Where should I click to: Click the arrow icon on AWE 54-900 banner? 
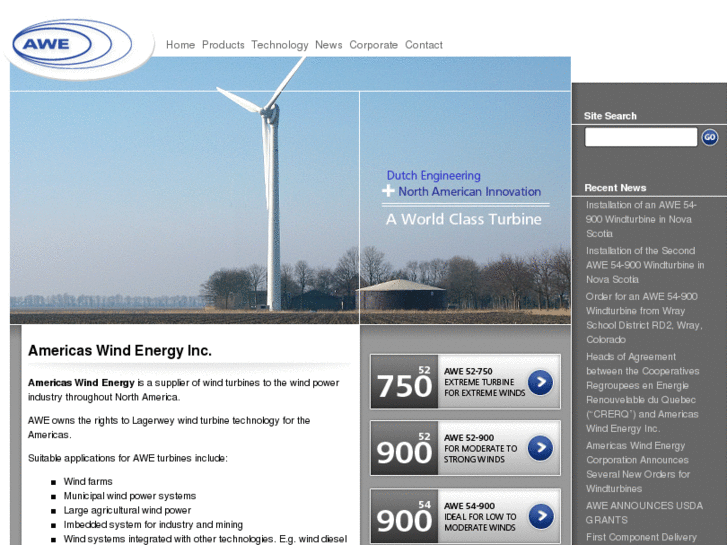[x=541, y=516]
